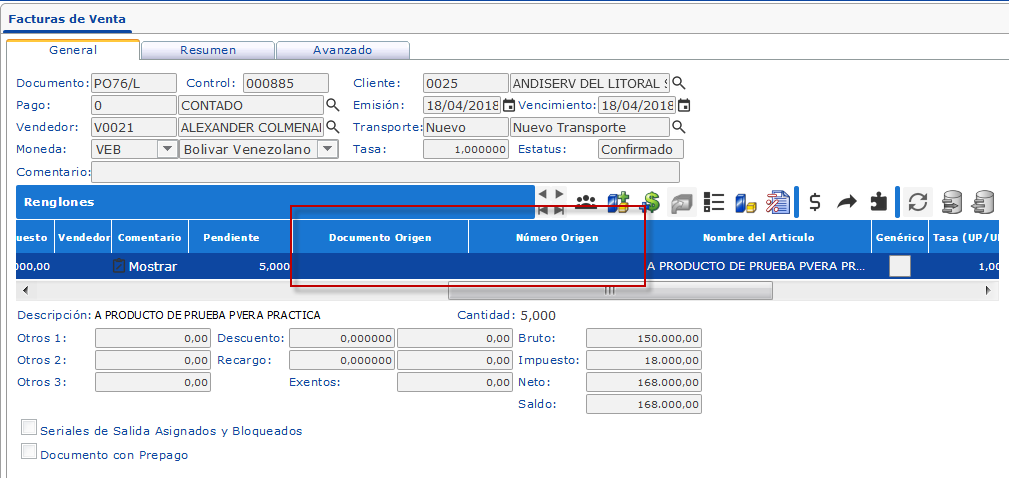Expand the Bolivar Venezolano currency dropdown
The width and height of the screenshot is (1009, 478).
pos(327,149)
